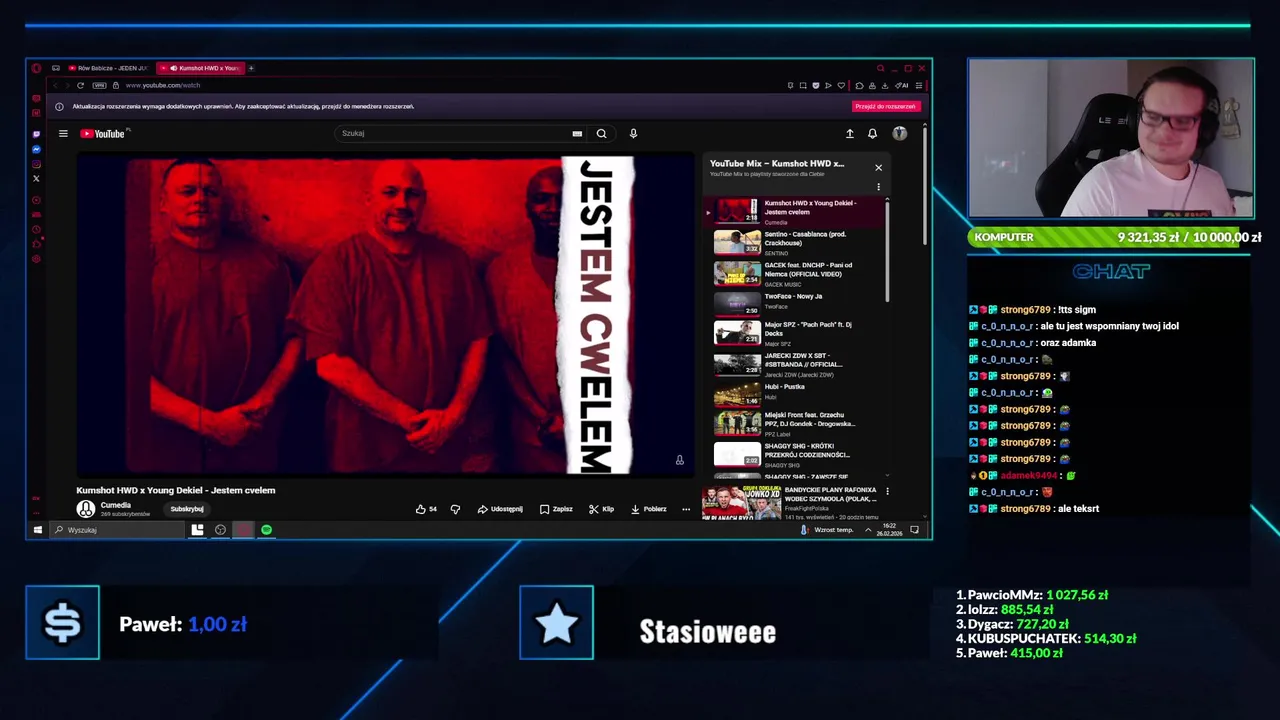Click the address bar URL youtube.com/watch
This screenshot has width=1280, height=720.
[163, 85]
